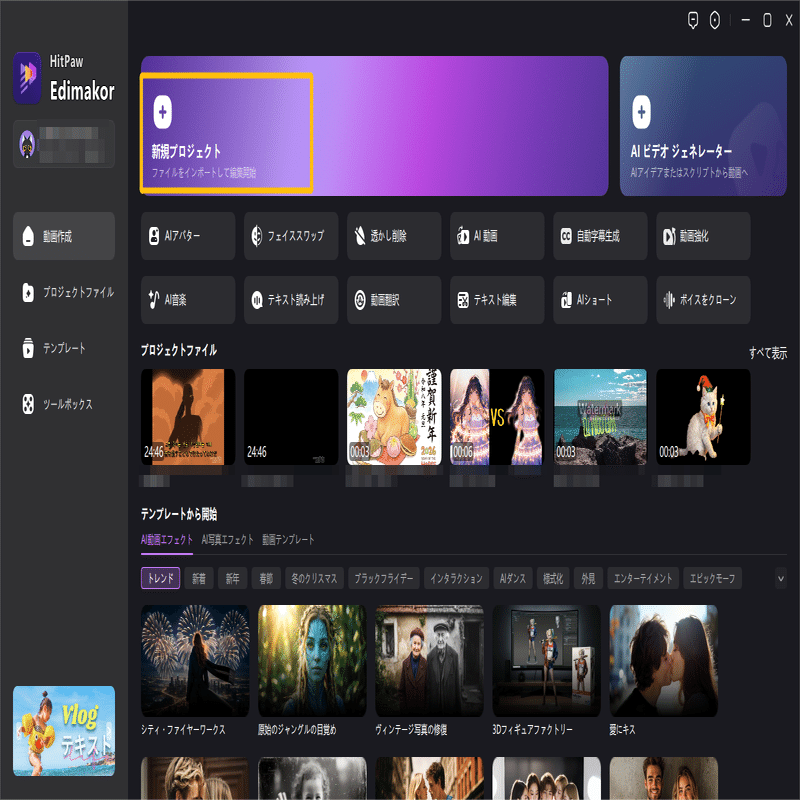Select the 新着 category filter
Screen dimensions: 800x800
coord(199,578)
